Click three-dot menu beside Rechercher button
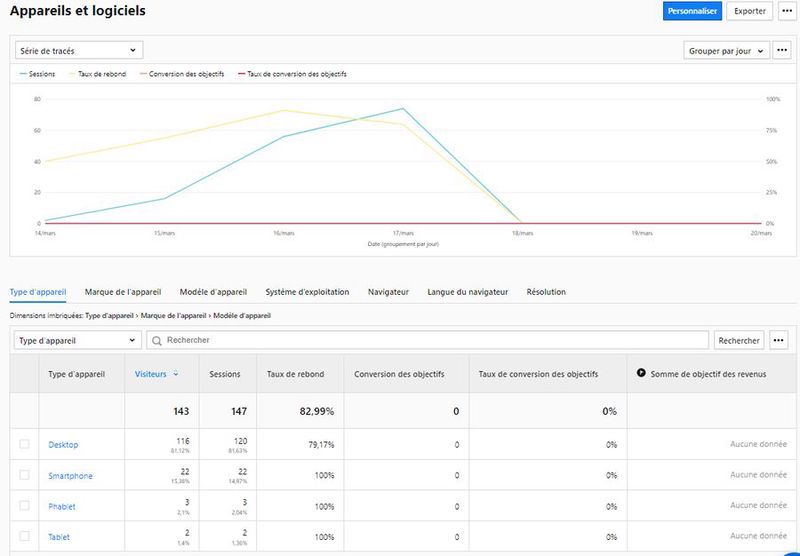This screenshot has width=800, height=556. click(779, 340)
